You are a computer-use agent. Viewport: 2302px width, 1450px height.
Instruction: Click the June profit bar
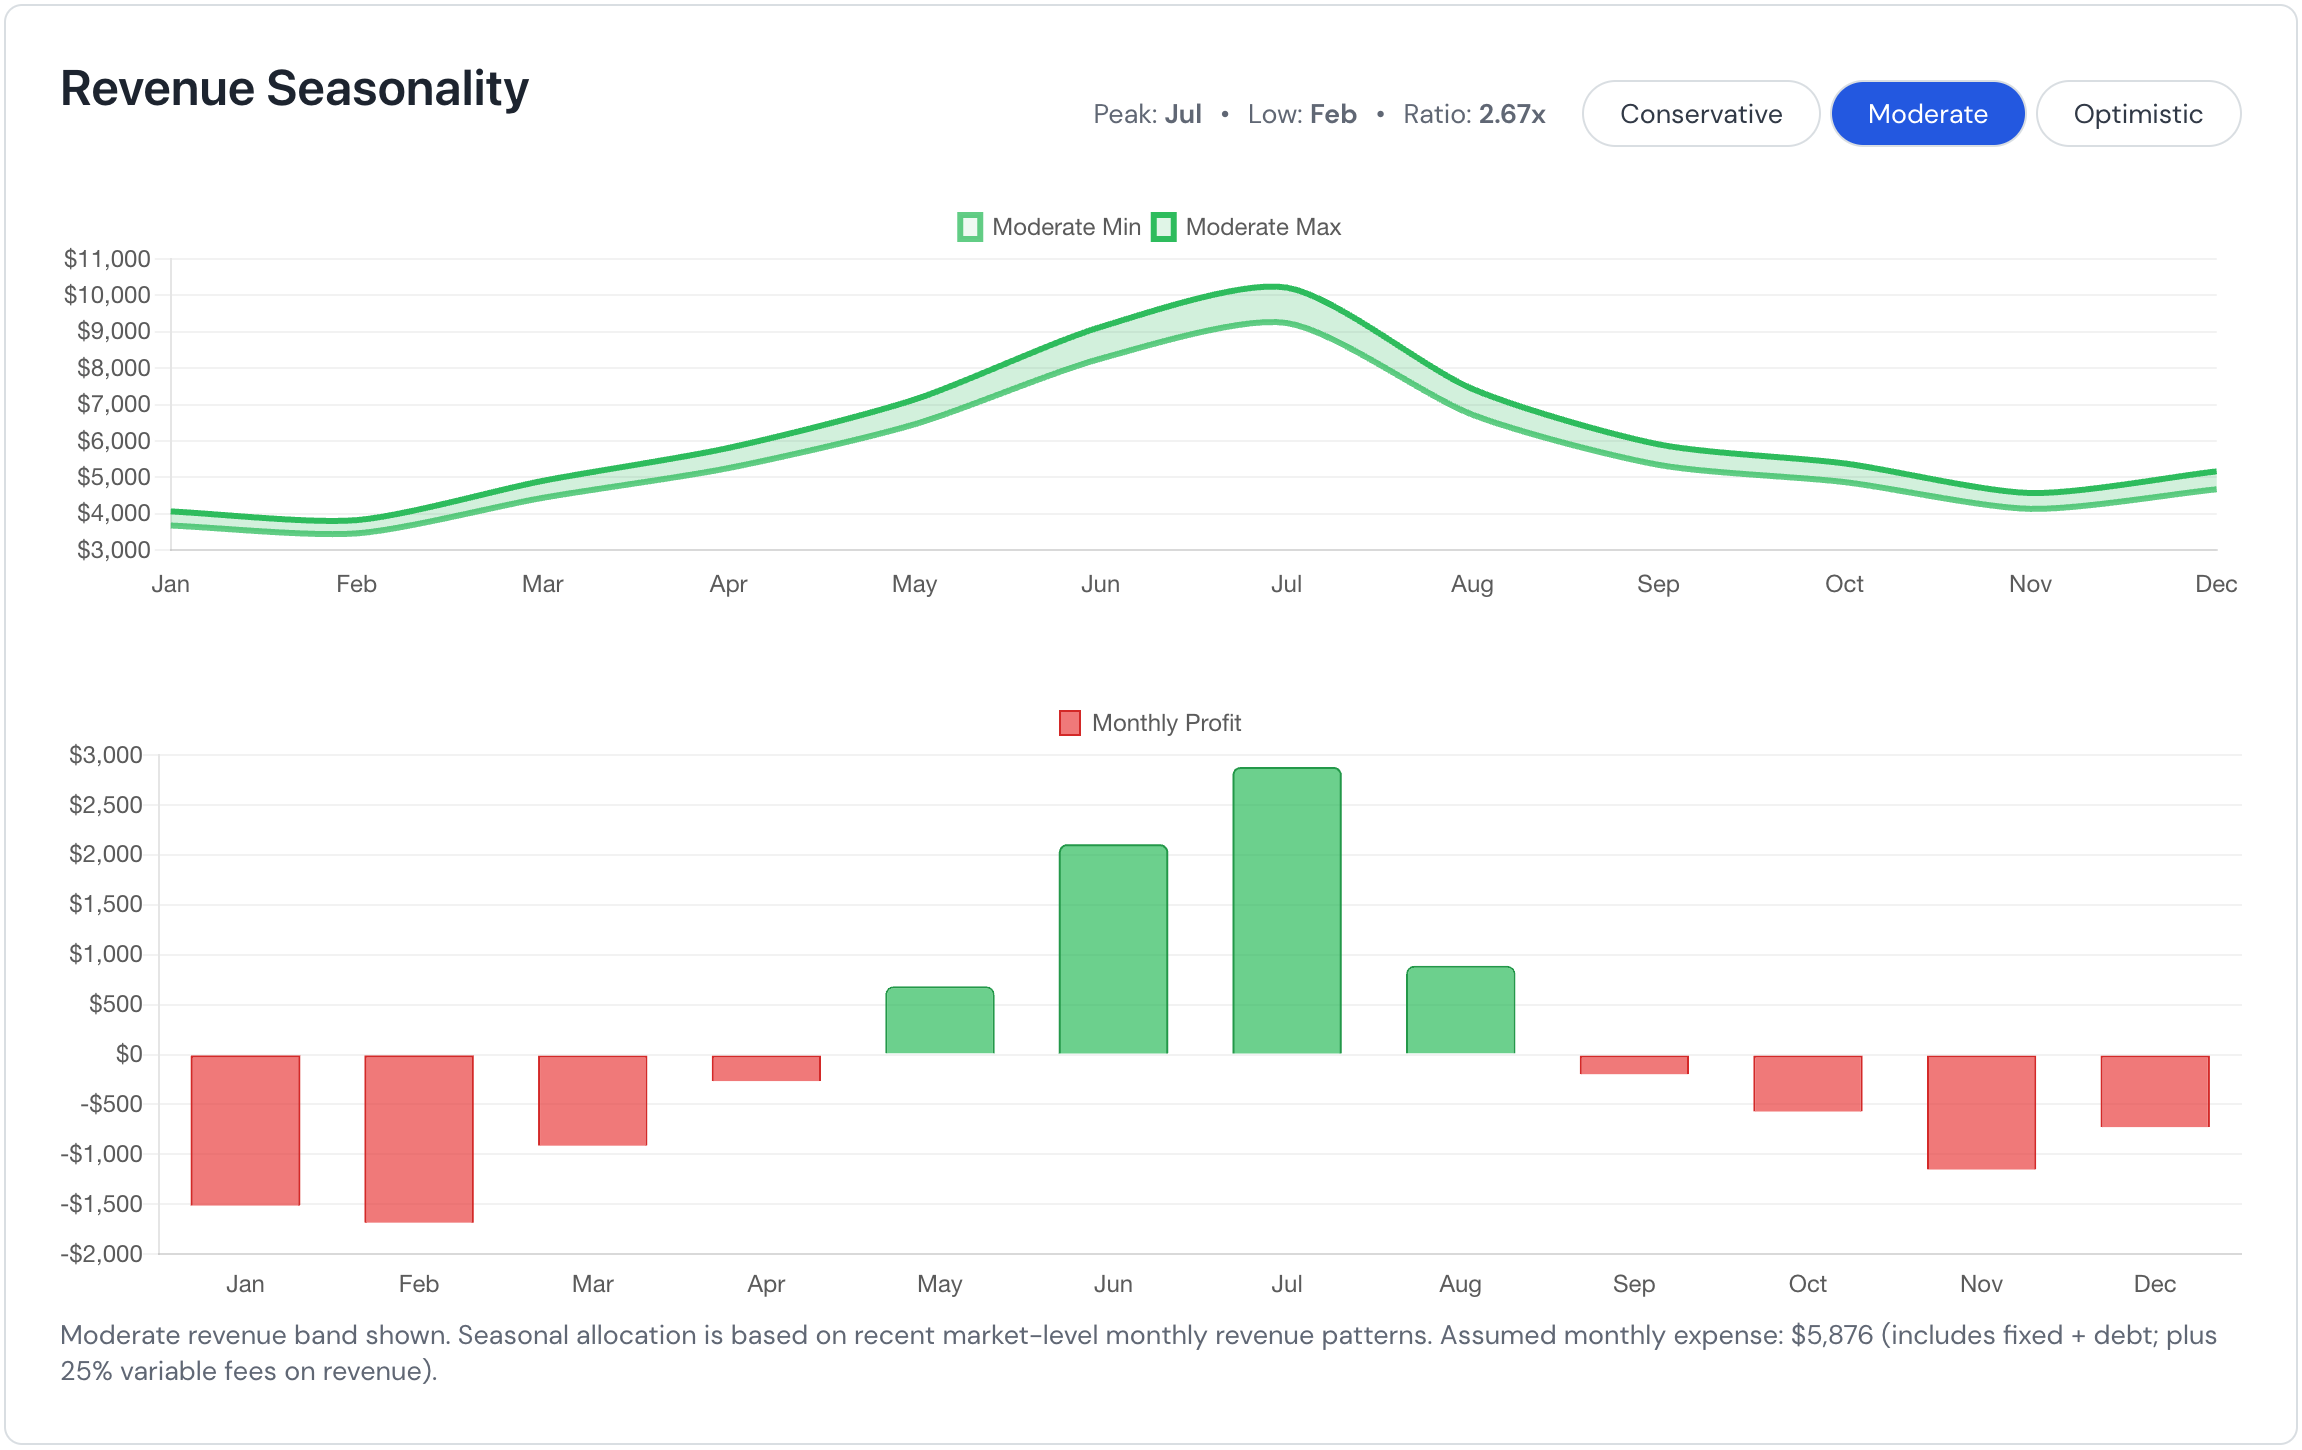[x=1113, y=950]
